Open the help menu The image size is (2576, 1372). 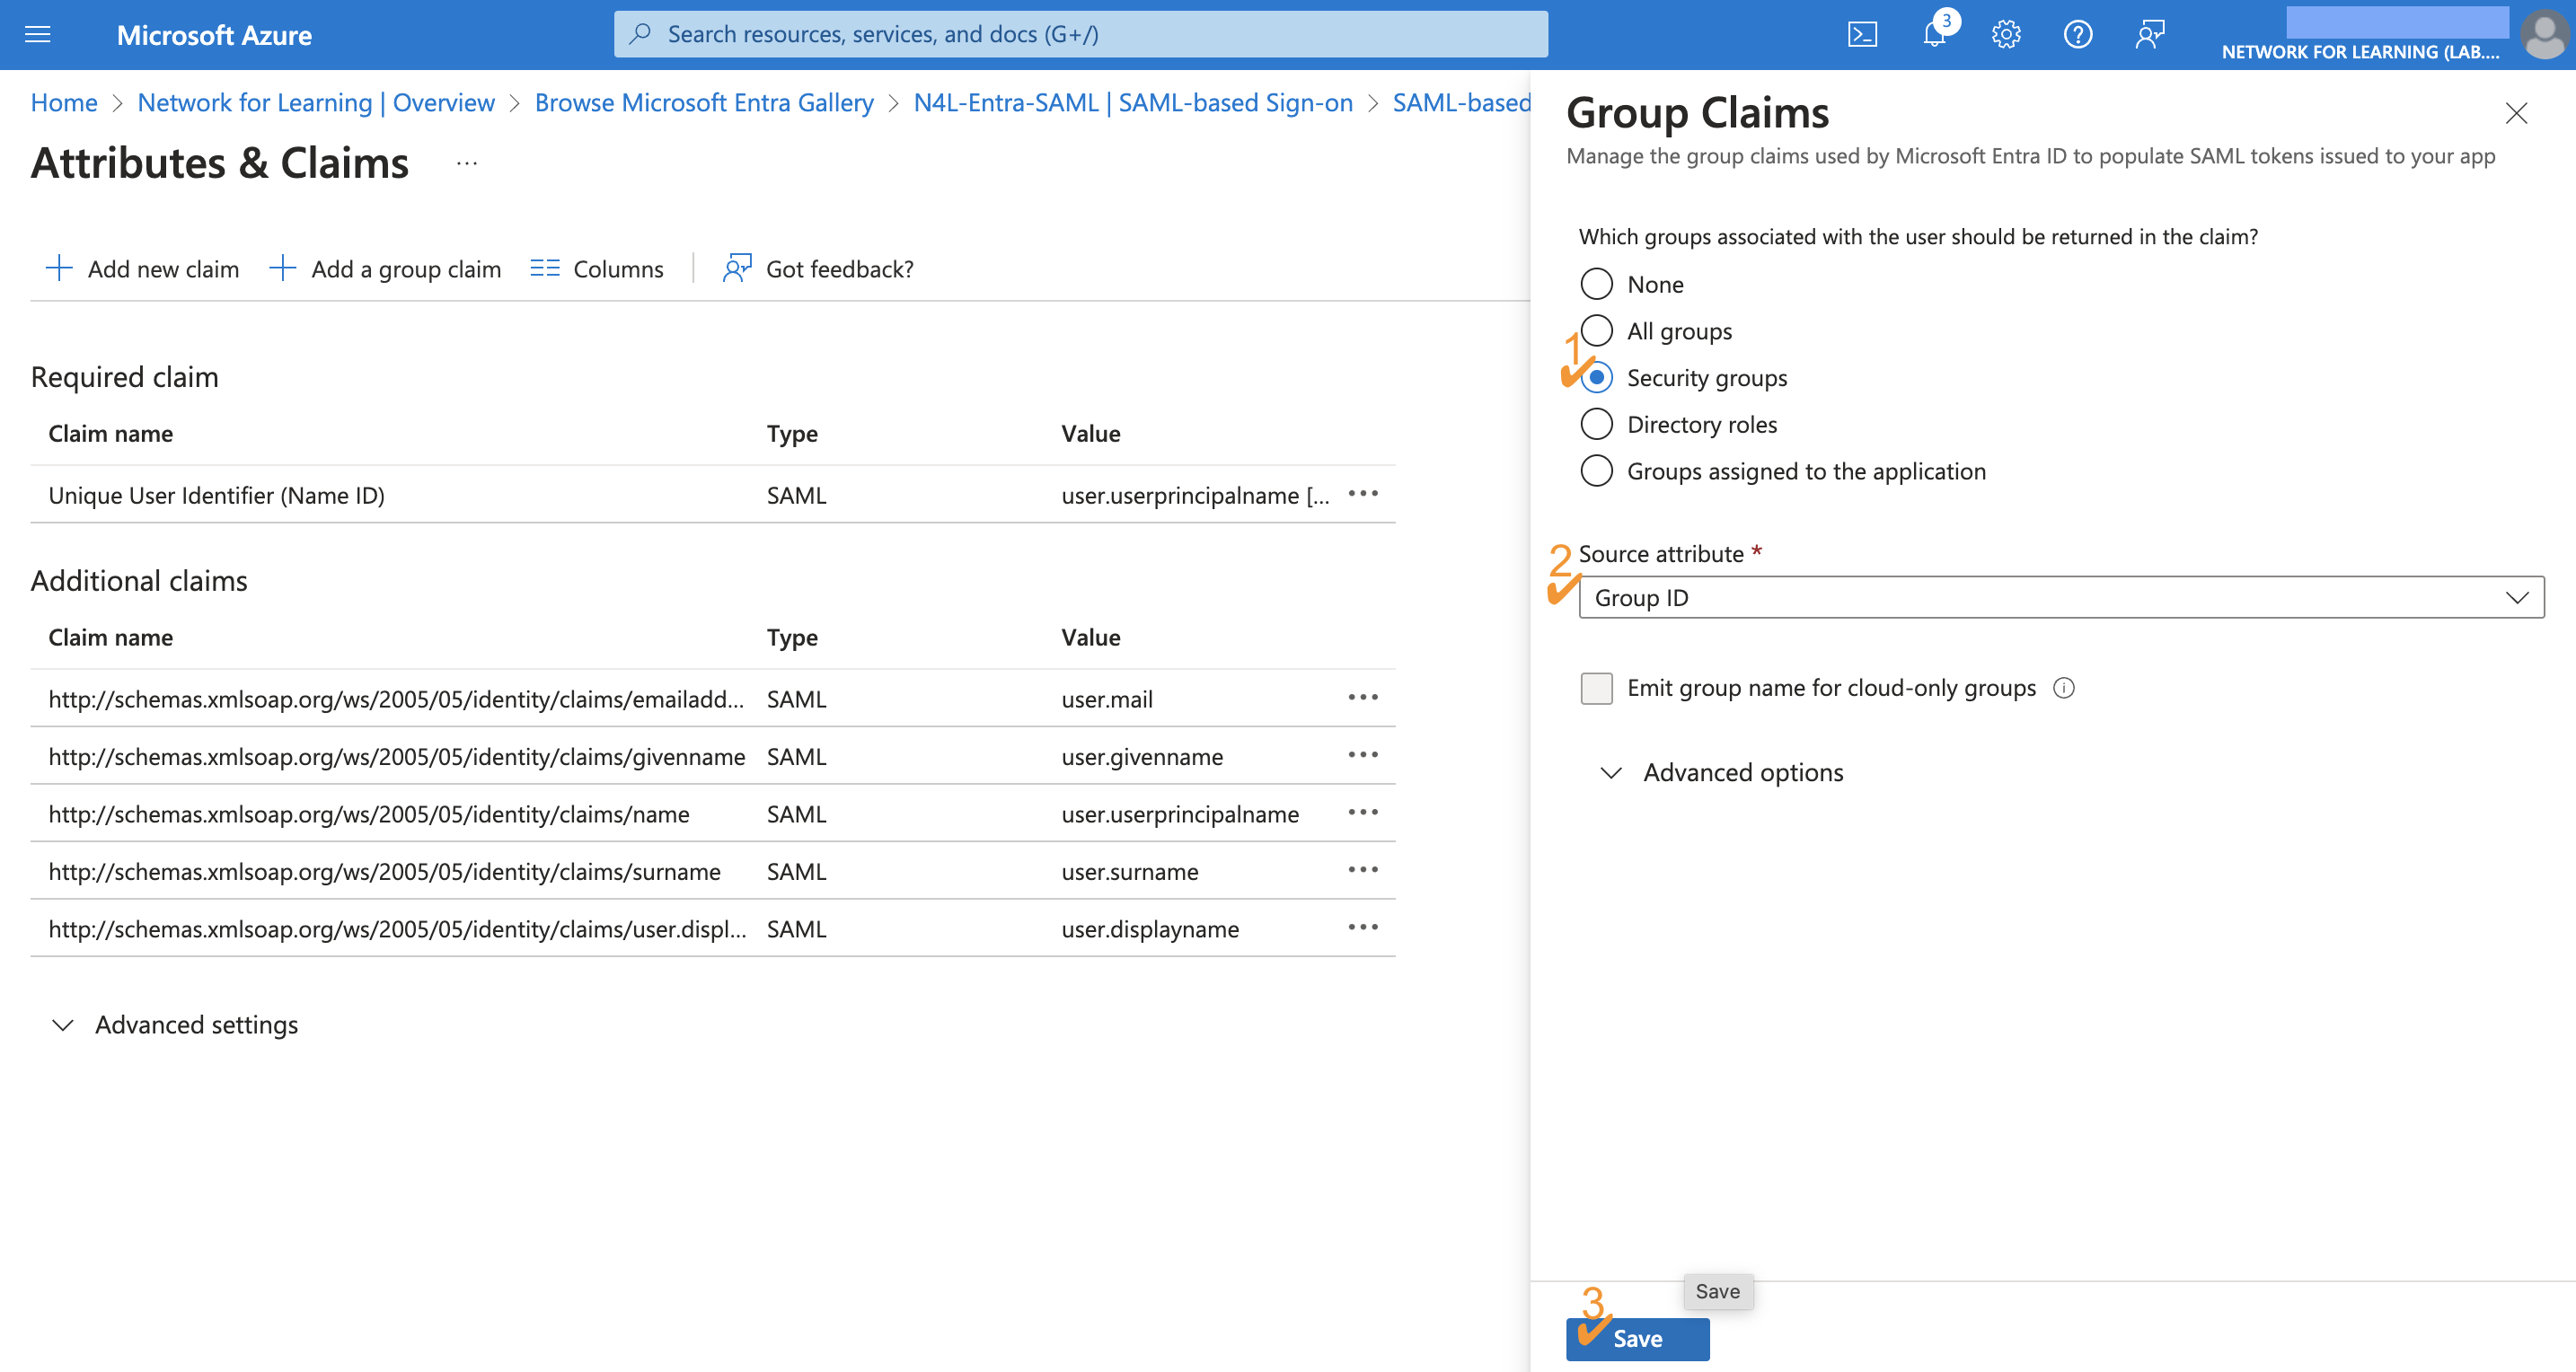click(2077, 33)
